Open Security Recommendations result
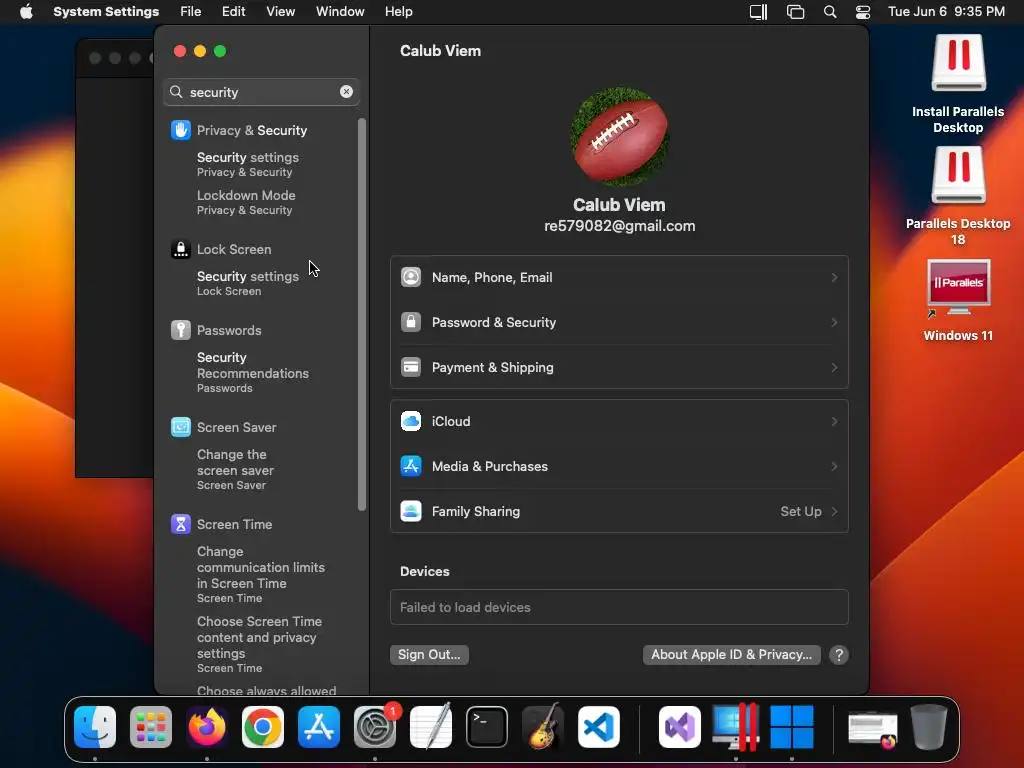Image resolution: width=1024 pixels, height=768 pixels. pyautogui.click(x=253, y=372)
